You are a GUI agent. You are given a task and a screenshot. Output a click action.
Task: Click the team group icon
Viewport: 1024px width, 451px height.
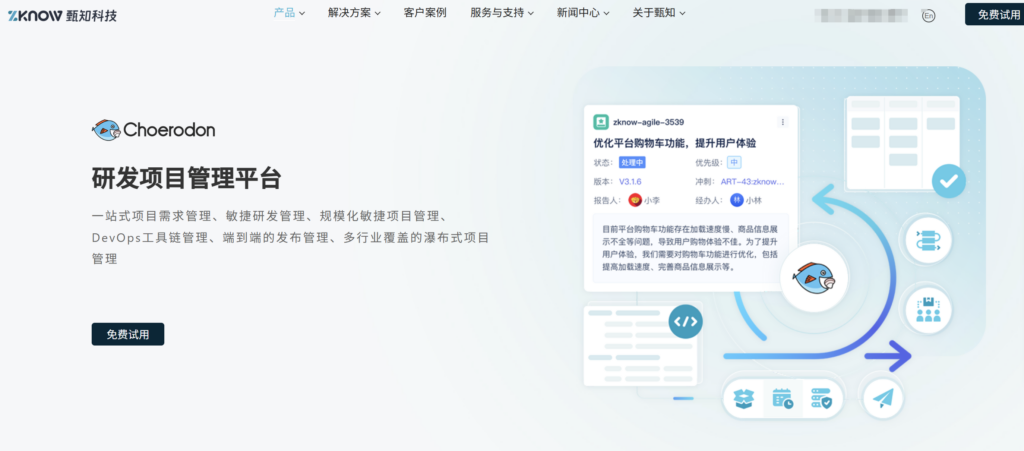click(928, 309)
